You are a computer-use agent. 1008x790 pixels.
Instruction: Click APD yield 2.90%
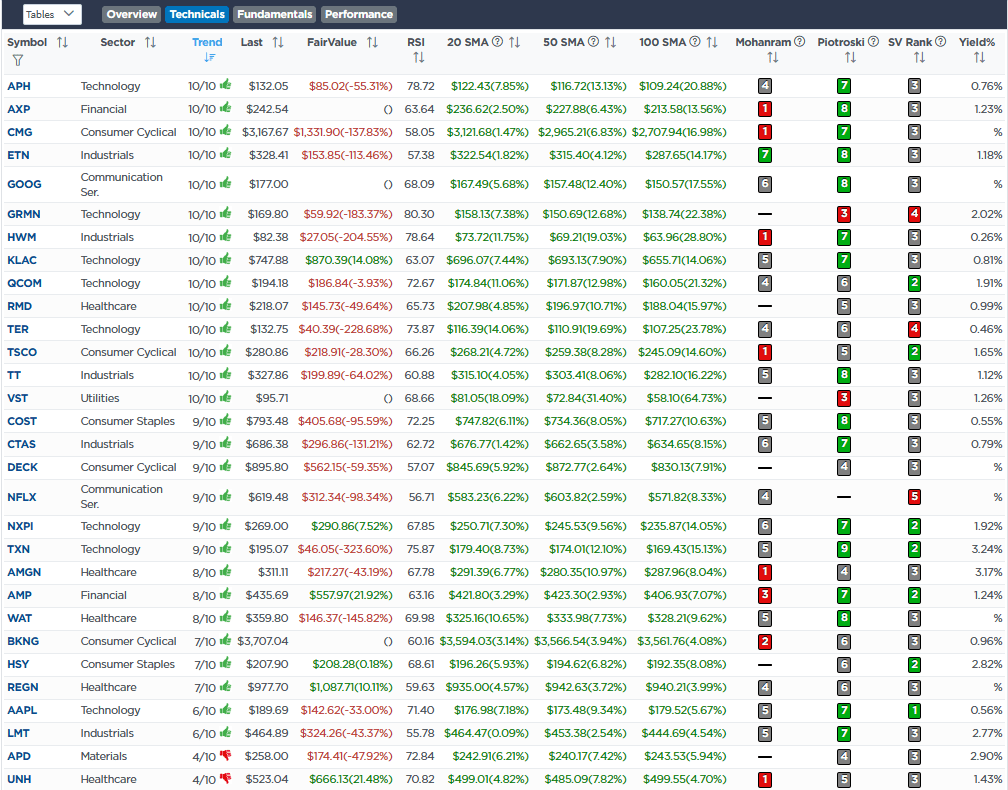coord(986,757)
